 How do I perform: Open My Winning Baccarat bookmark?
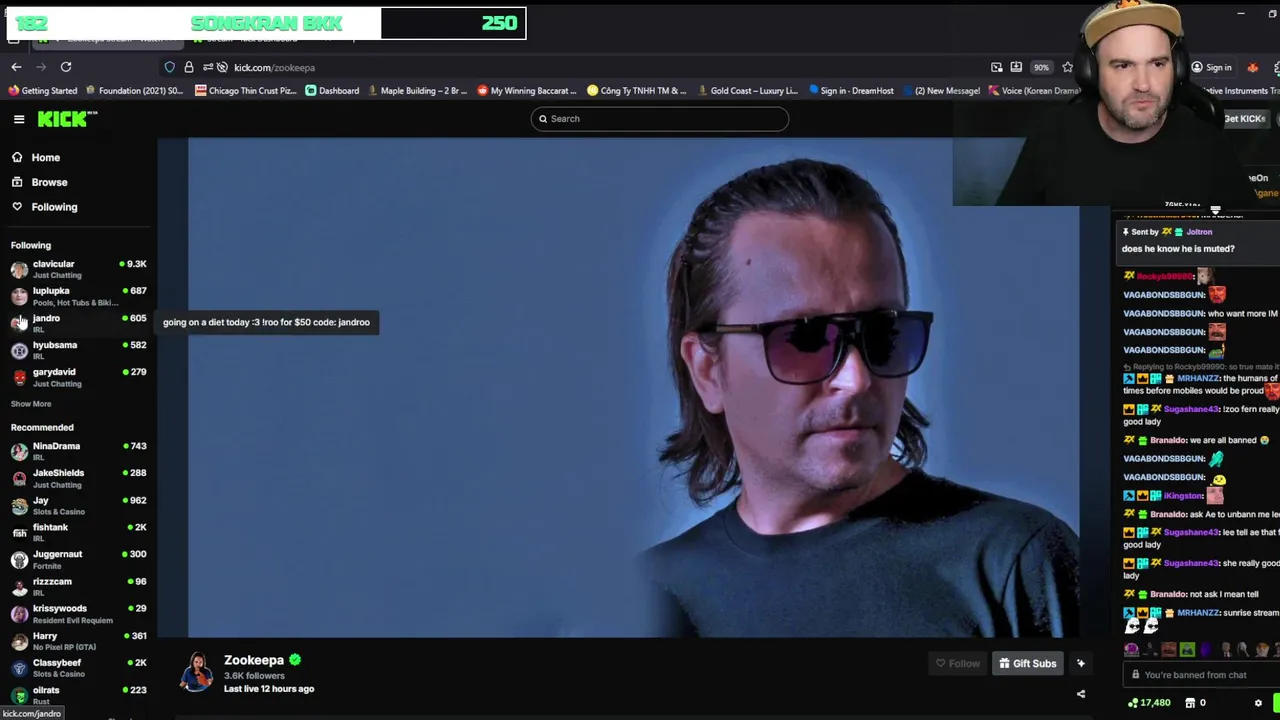click(x=527, y=91)
